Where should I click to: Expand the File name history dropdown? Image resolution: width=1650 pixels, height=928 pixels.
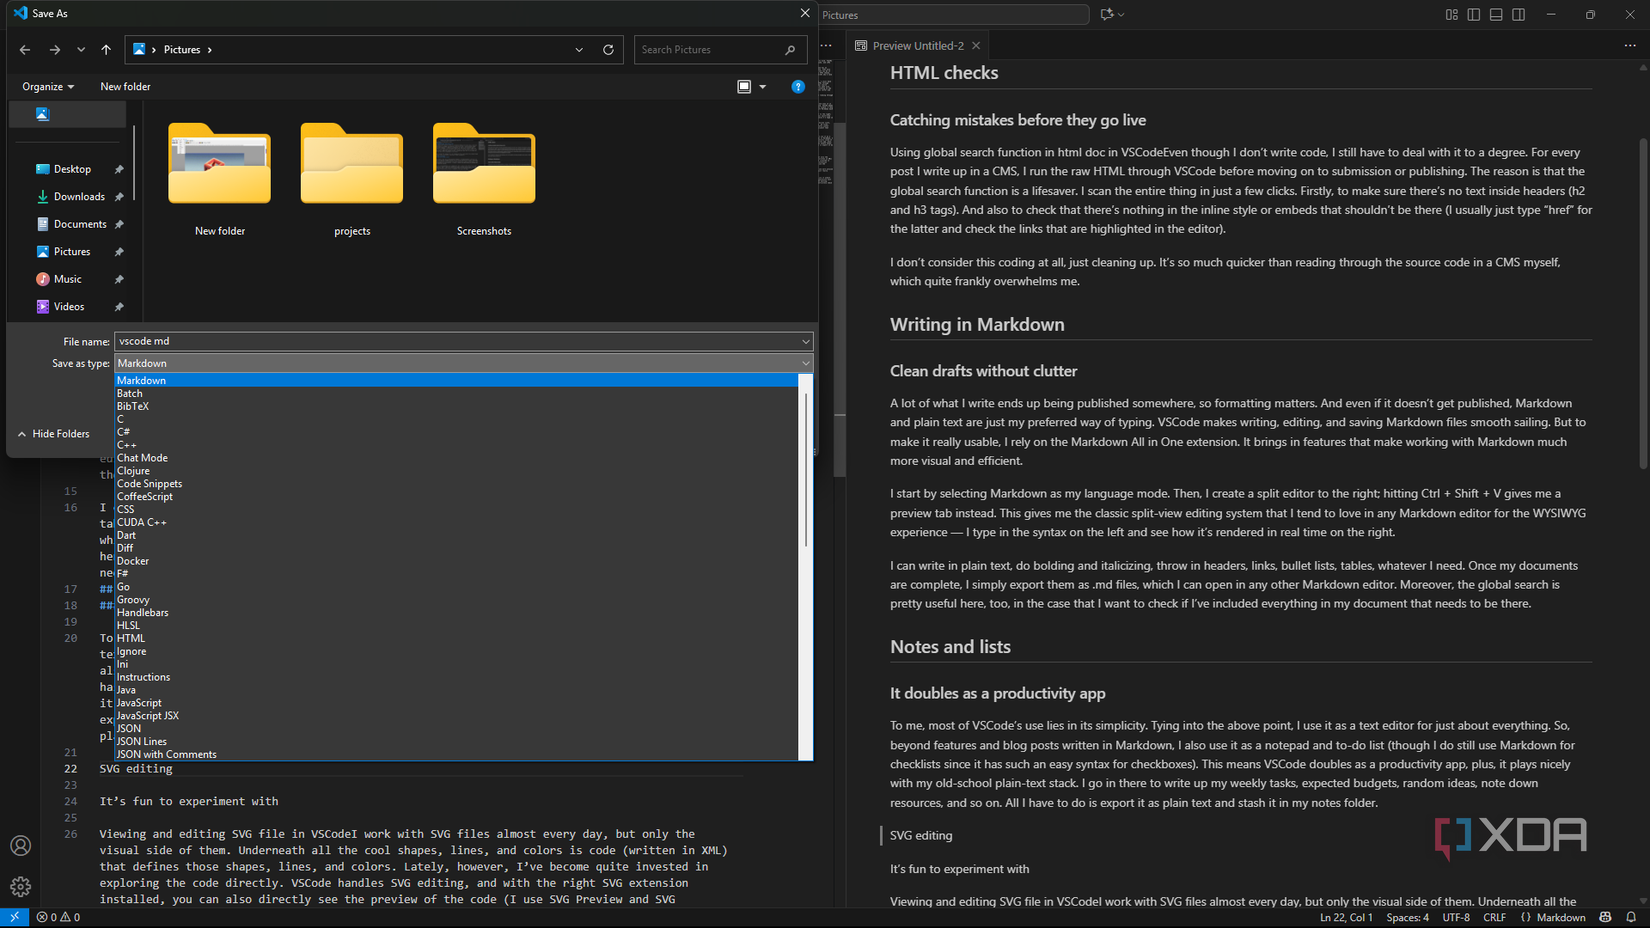tap(806, 341)
